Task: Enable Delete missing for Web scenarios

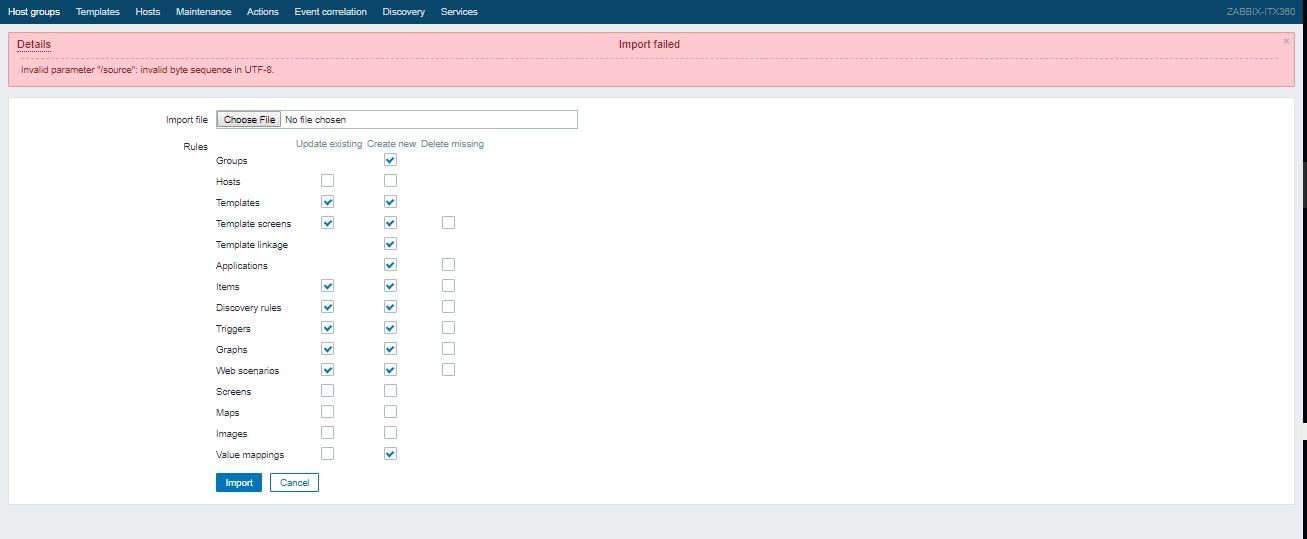Action: point(448,370)
